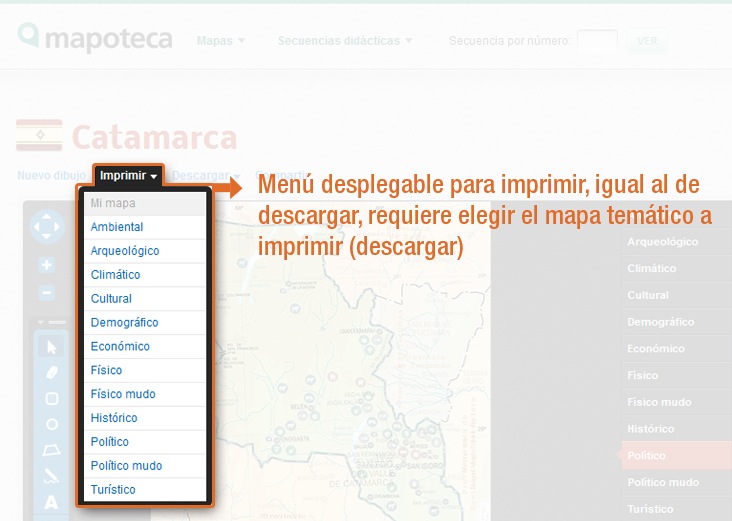Screen dimensions: 732x521
Task: Choose Físico mudo in Imprimir menu
Action: pos(145,394)
